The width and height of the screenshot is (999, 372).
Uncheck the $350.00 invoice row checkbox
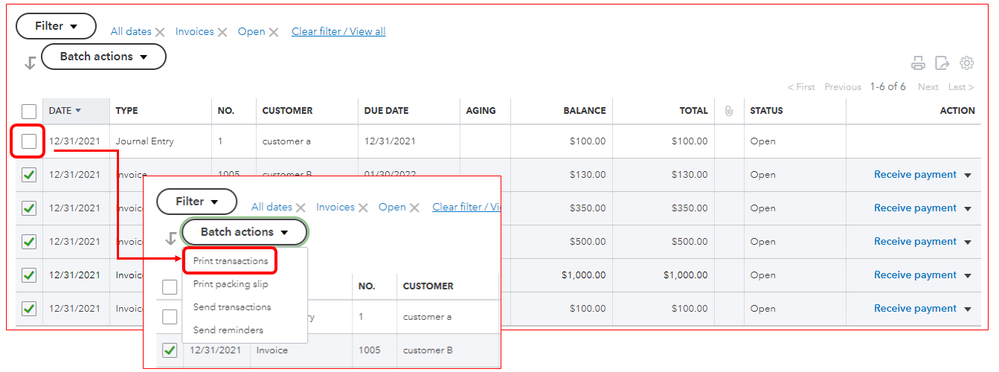(x=29, y=208)
